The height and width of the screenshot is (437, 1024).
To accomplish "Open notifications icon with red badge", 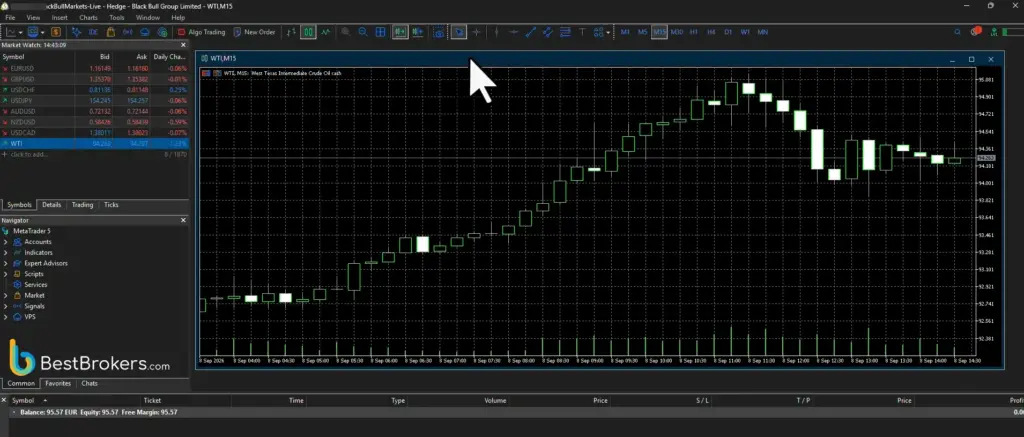I will (976, 31).
